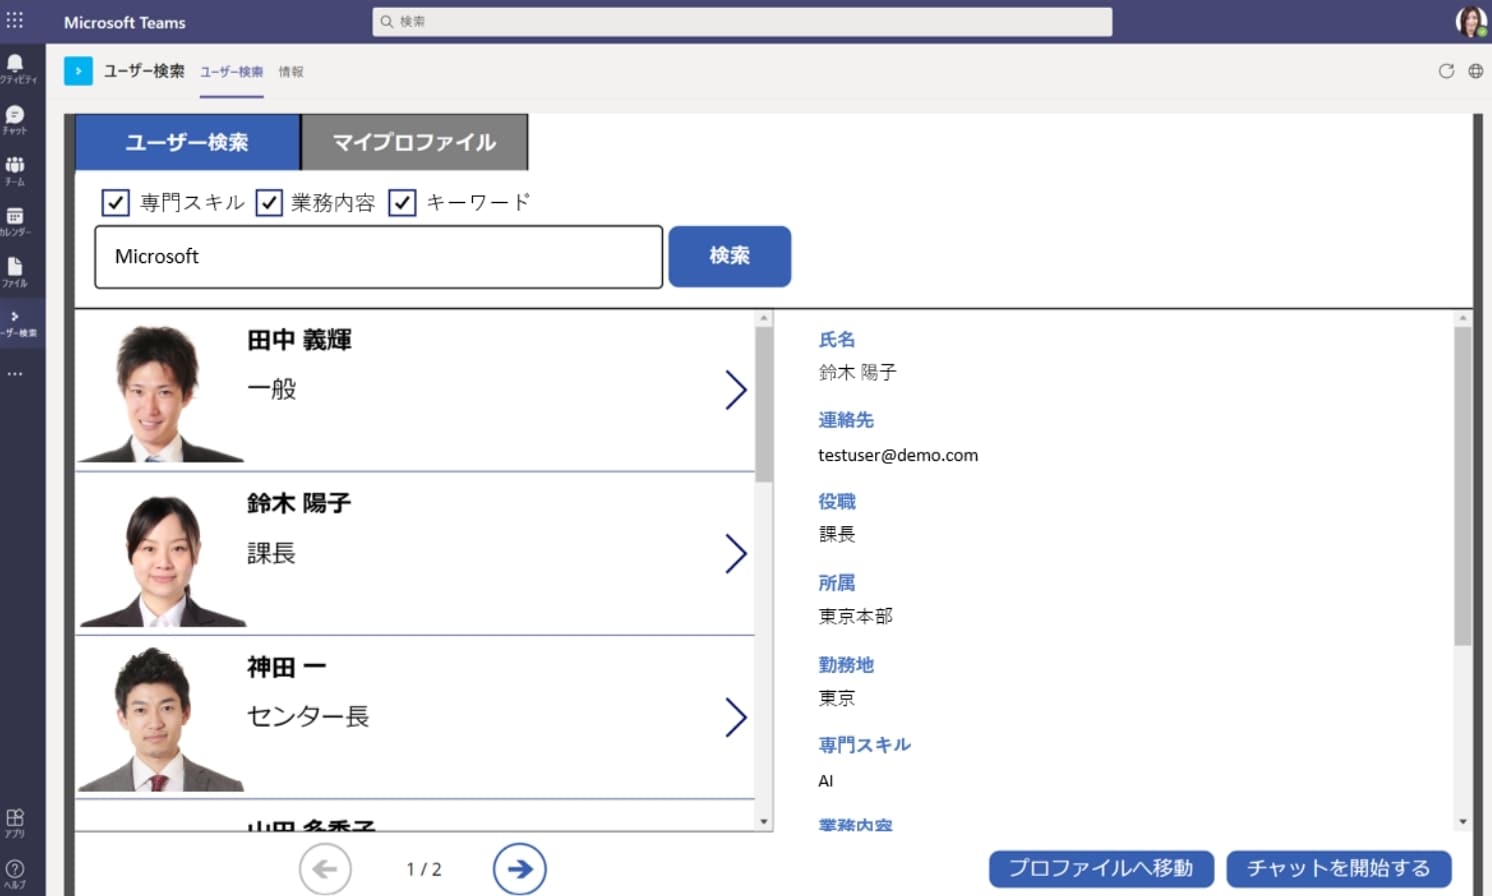Click プロファイルへ移動 button
Image resolution: width=1492 pixels, height=896 pixels.
pos(1101,868)
